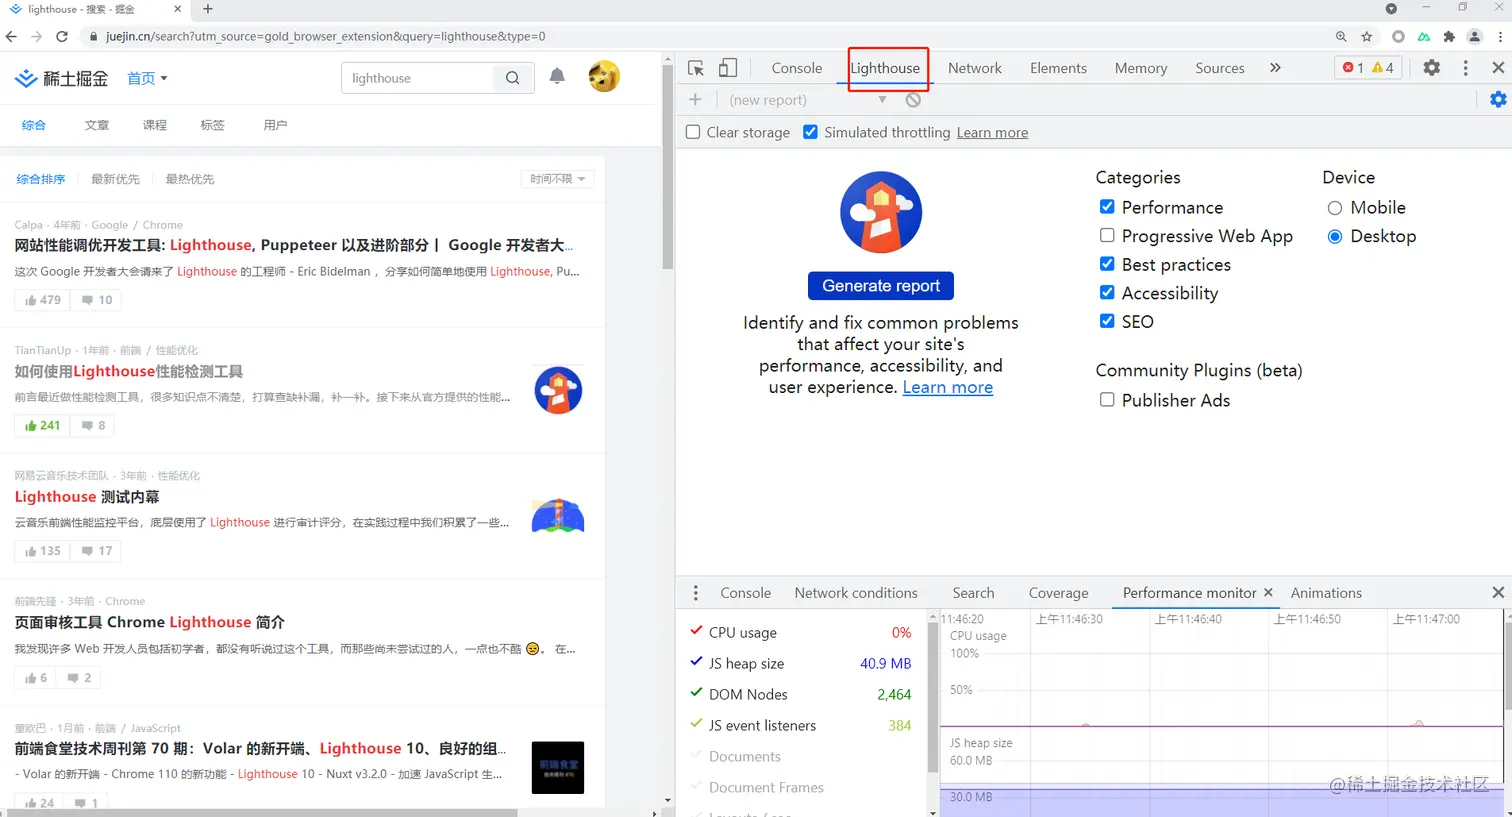Toggle the device toolbar icon
Viewport: 1512px width, 817px height.
pos(728,68)
